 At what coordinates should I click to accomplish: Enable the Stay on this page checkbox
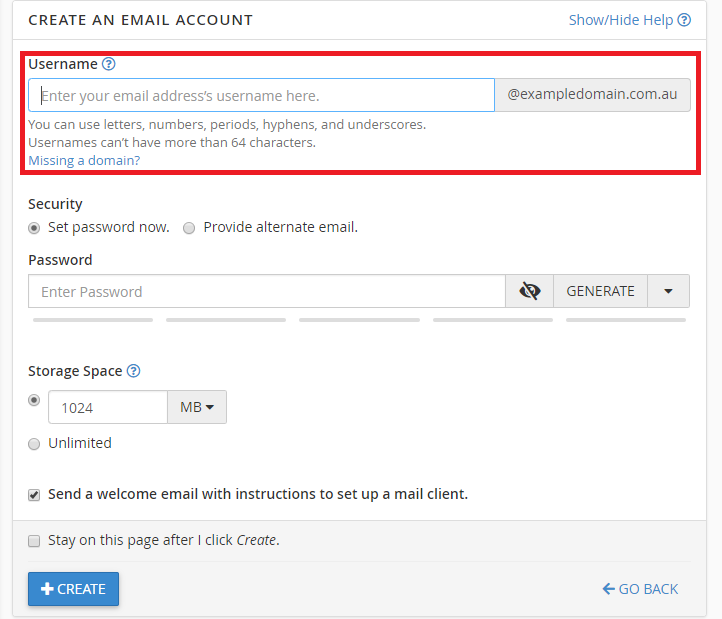point(35,541)
